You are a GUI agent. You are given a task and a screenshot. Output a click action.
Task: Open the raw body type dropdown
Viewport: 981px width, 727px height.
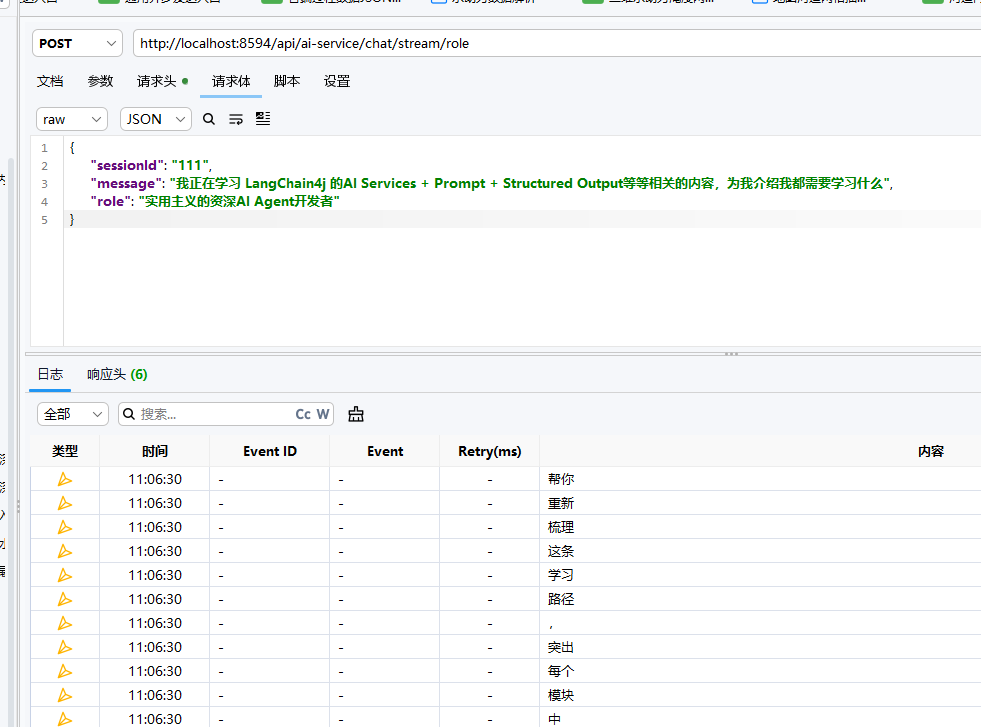[x=72, y=119]
